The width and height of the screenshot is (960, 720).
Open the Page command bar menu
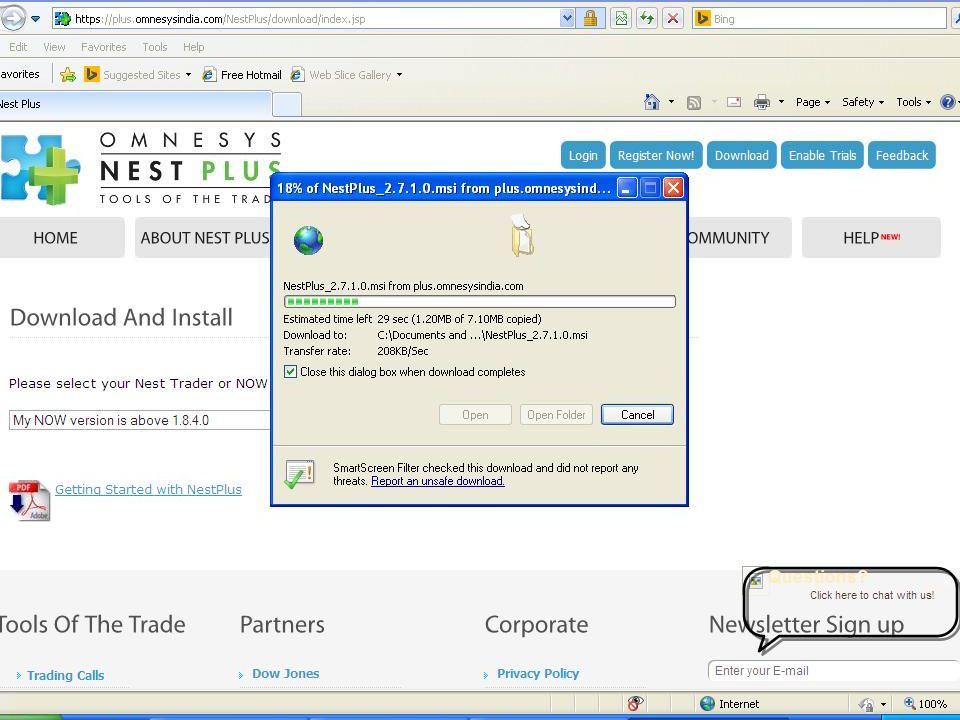[x=812, y=102]
